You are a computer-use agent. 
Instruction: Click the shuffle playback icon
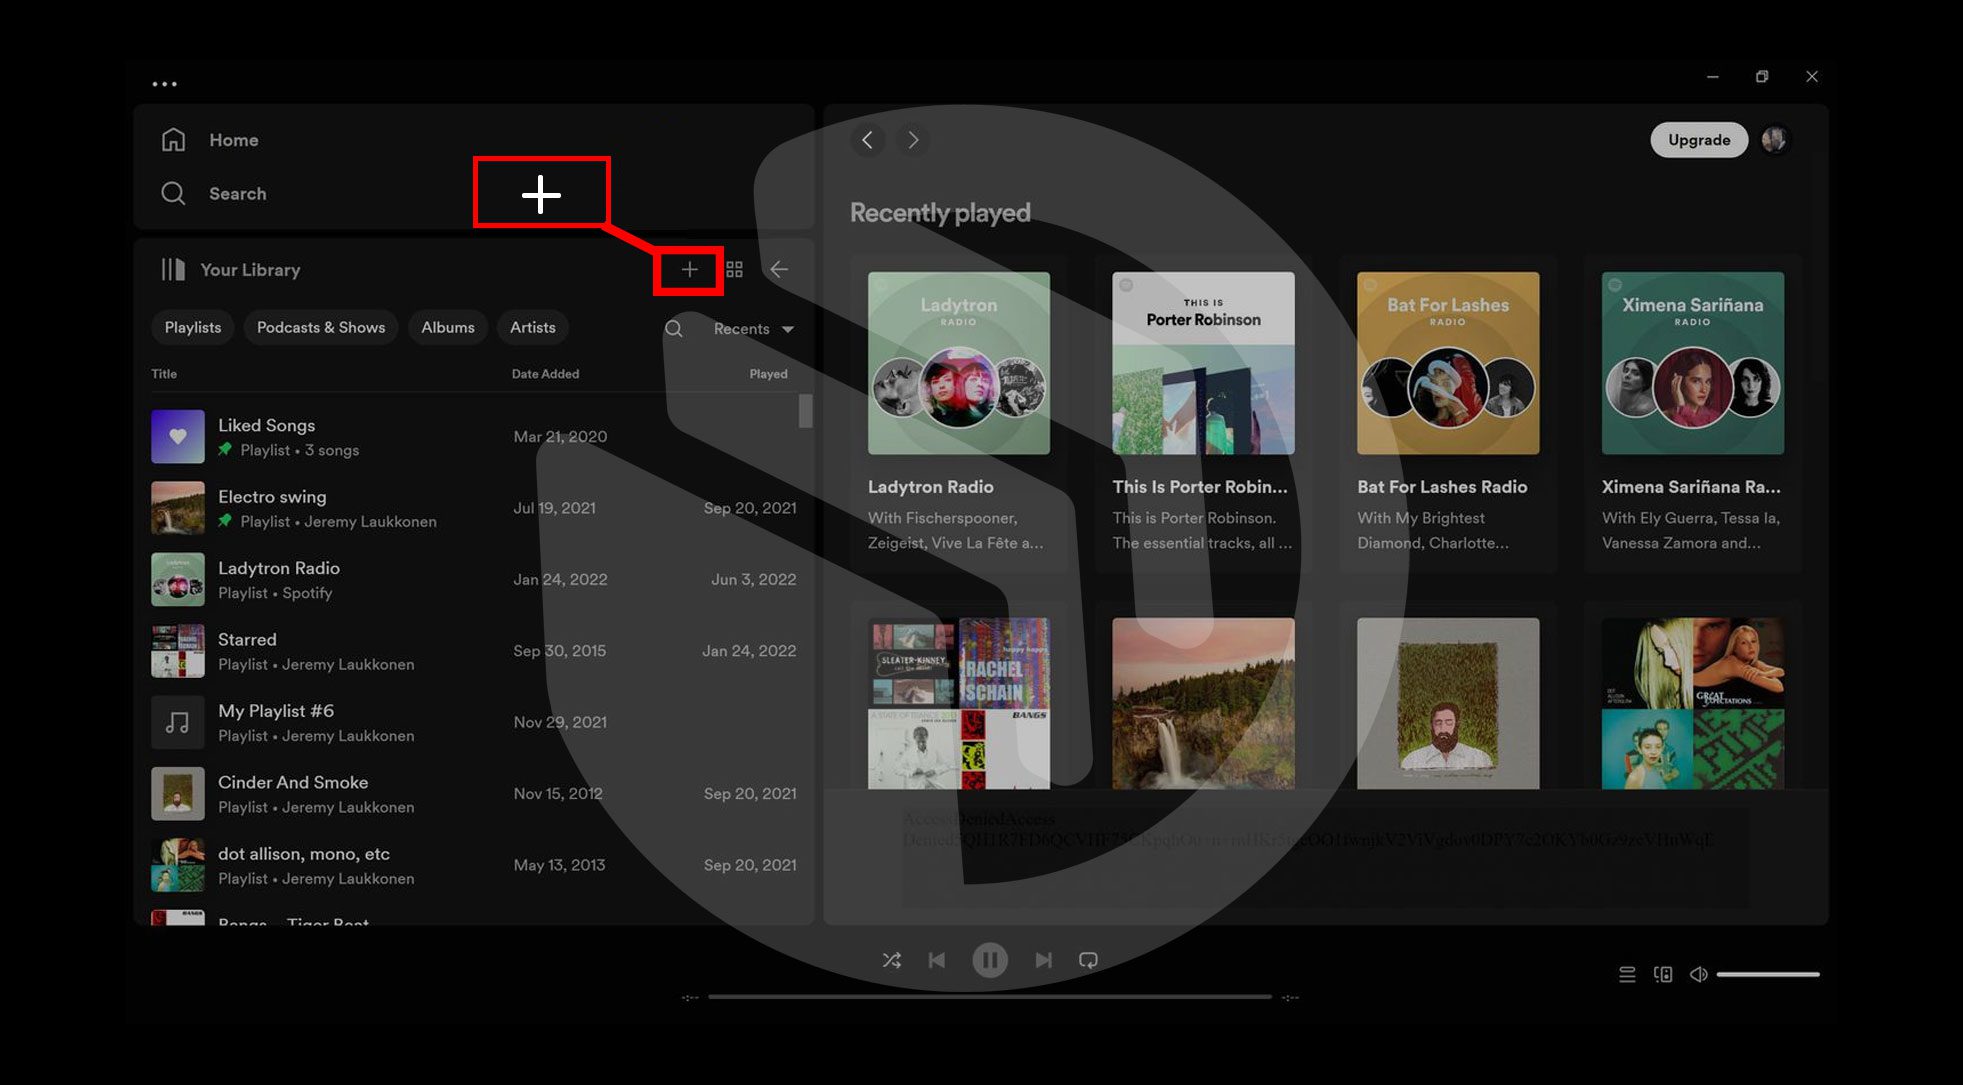(889, 958)
